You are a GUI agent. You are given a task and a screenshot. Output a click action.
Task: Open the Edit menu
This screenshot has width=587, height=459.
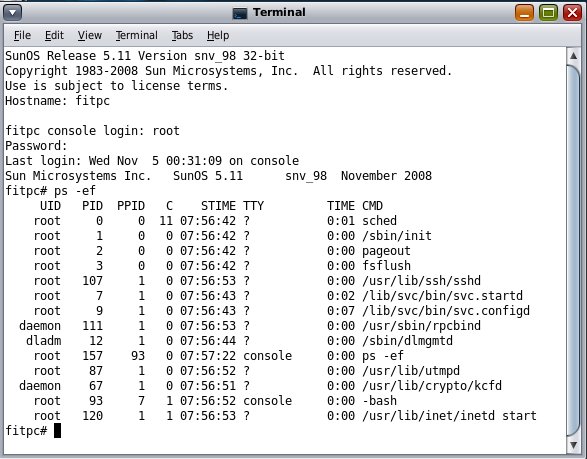tap(54, 35)
